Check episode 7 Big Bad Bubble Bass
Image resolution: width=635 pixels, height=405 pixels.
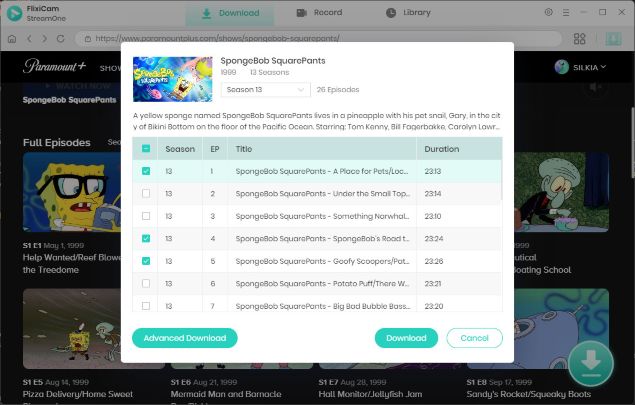coord(146,306)
